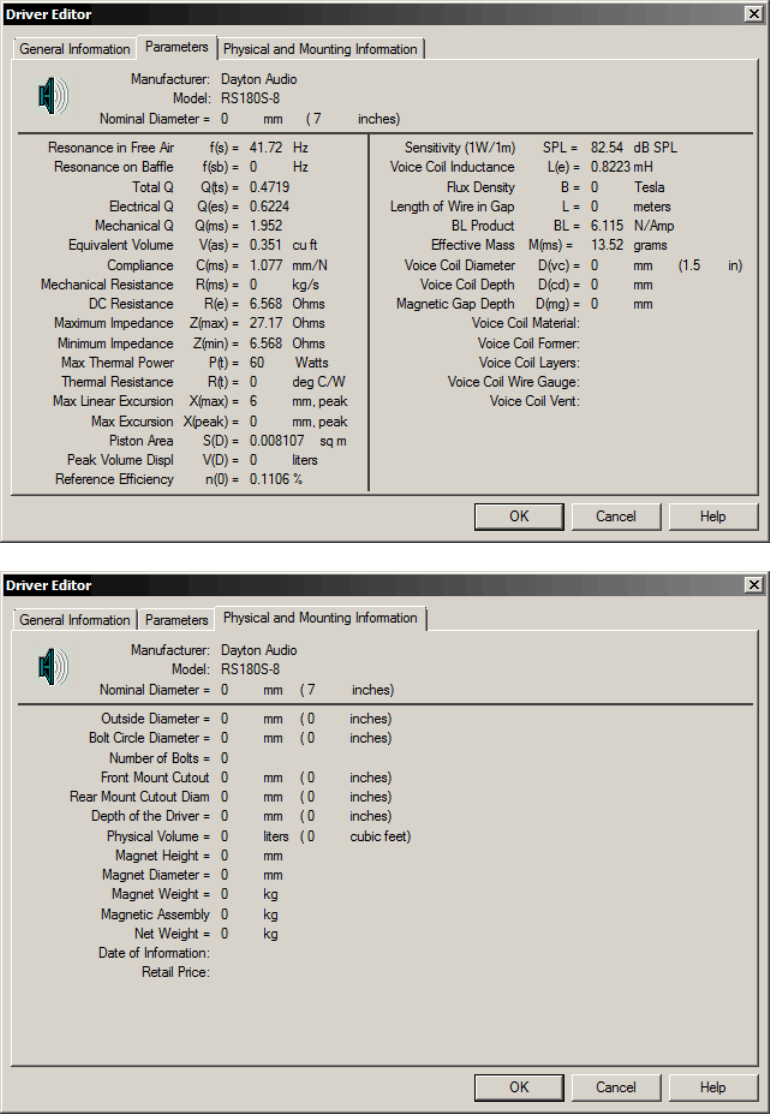770x1114 pixels.
Task: Click the Reference Efficiency value 0.1106
Action: tap(269, 480)
